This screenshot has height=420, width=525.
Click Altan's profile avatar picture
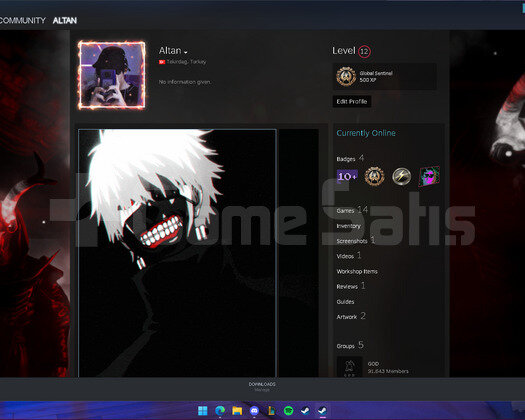(x=112, y=75)
